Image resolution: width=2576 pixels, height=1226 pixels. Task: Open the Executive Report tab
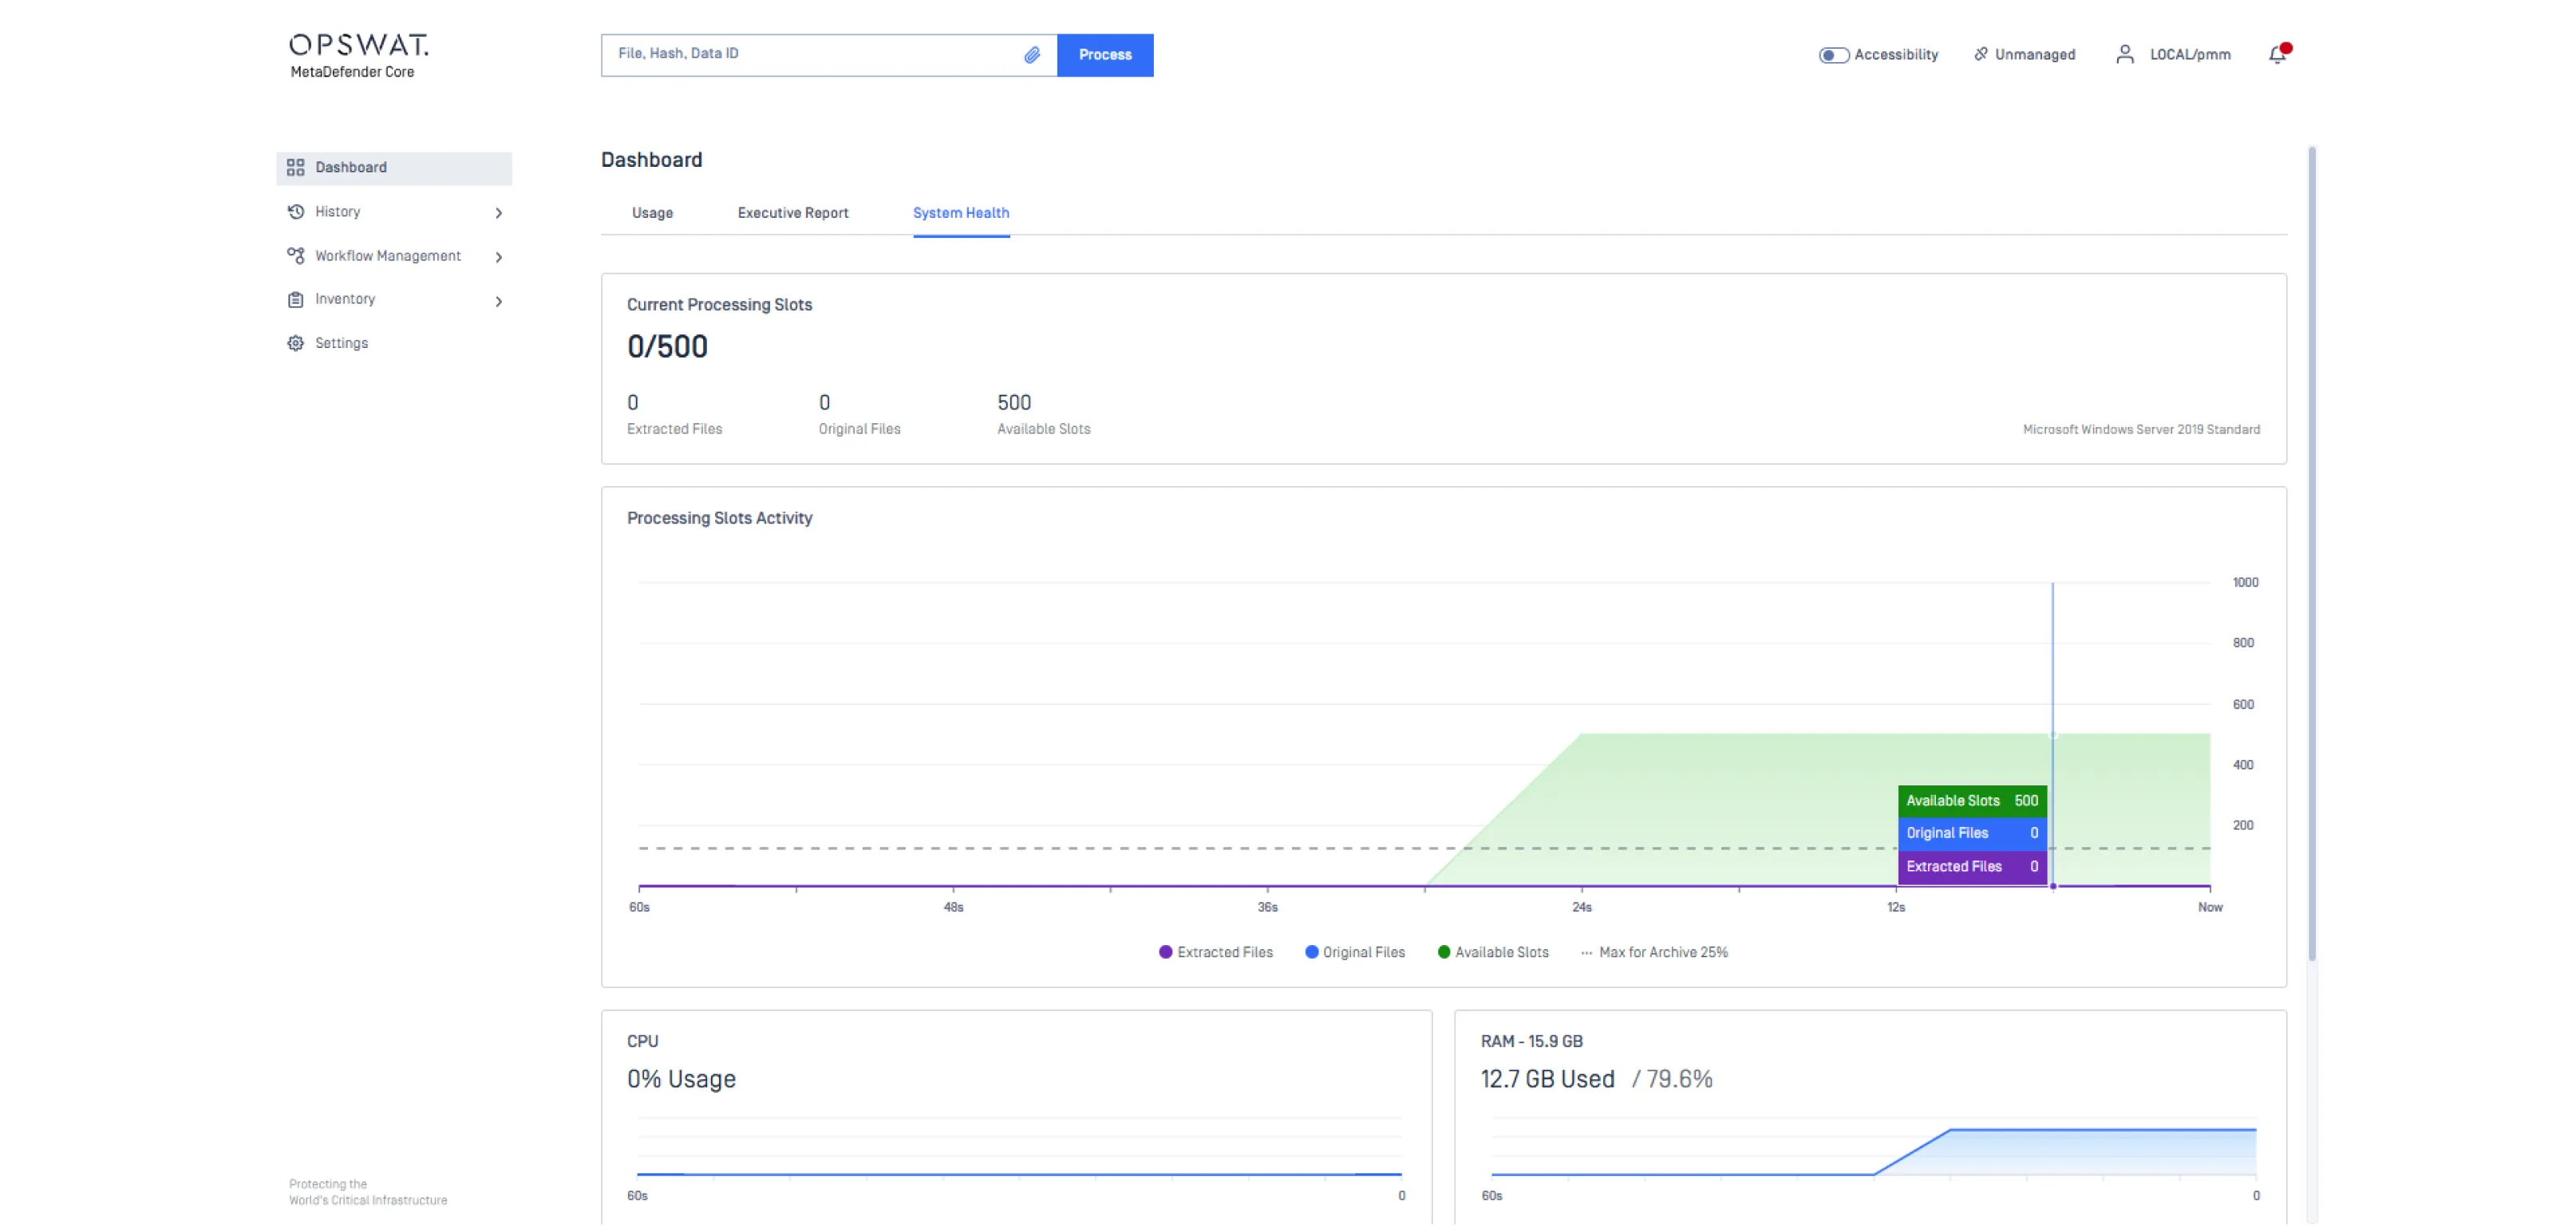[792, 213]
